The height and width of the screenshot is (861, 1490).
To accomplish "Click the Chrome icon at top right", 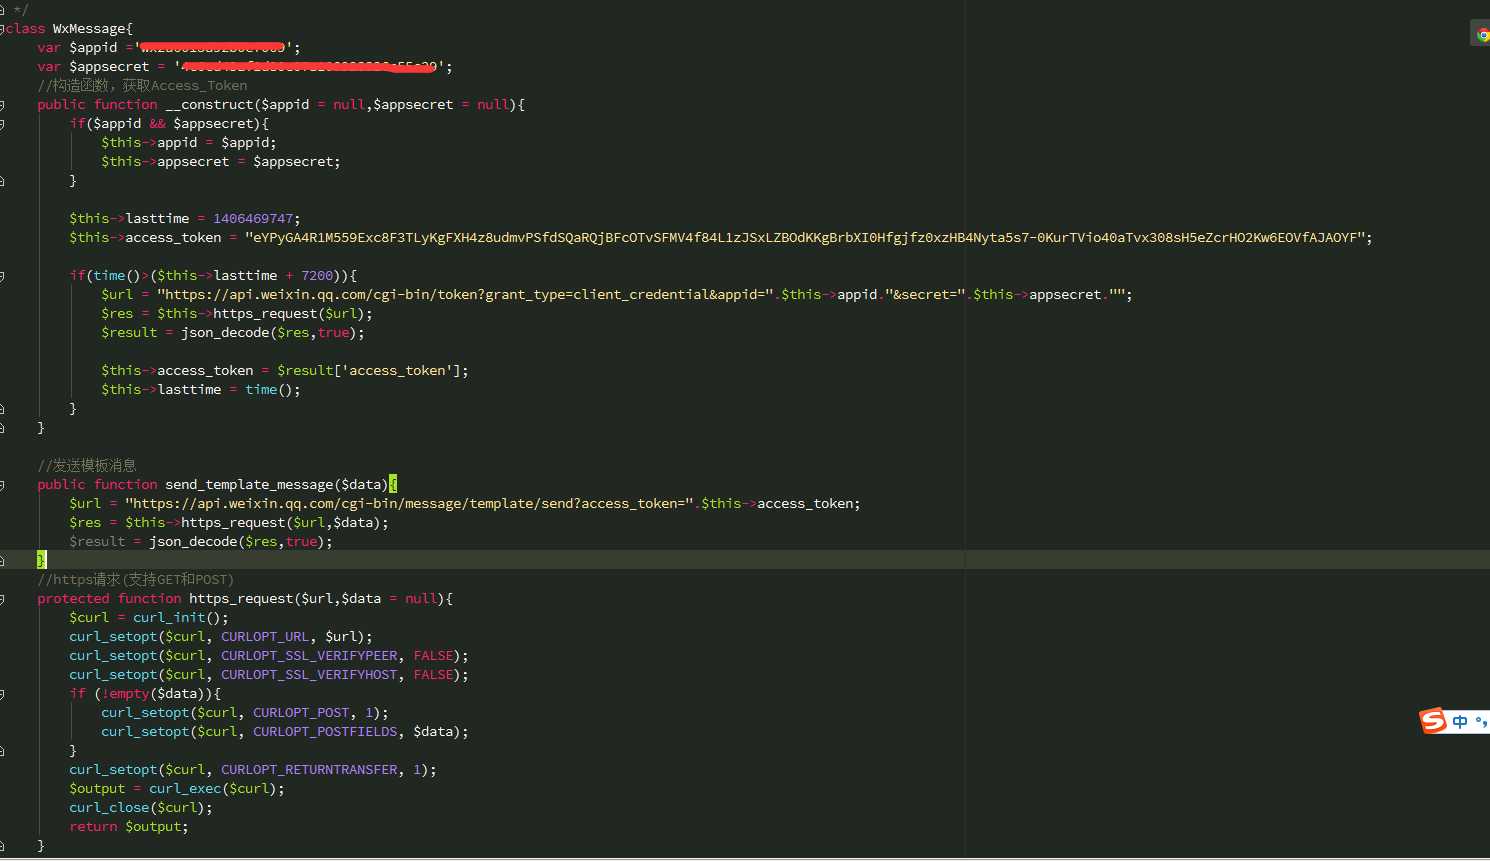I will [1483, 35].
